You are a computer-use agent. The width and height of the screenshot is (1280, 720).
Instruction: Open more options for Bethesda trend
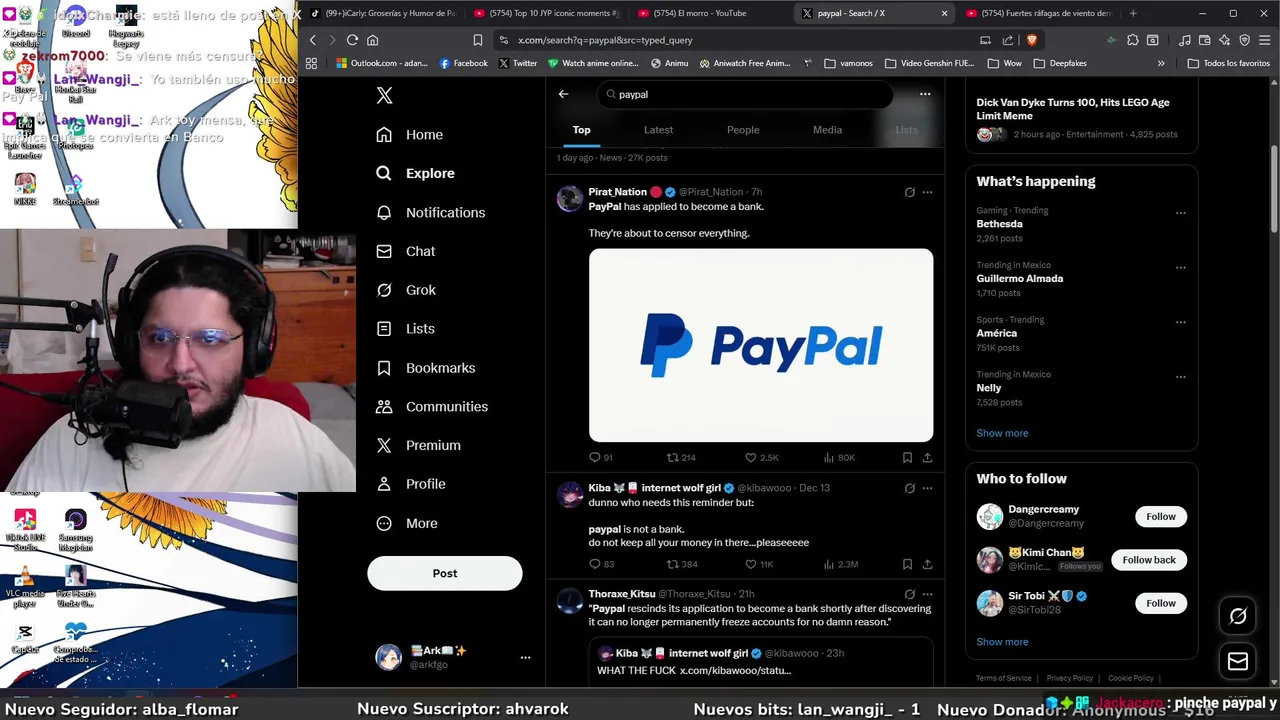[1181, 212]
